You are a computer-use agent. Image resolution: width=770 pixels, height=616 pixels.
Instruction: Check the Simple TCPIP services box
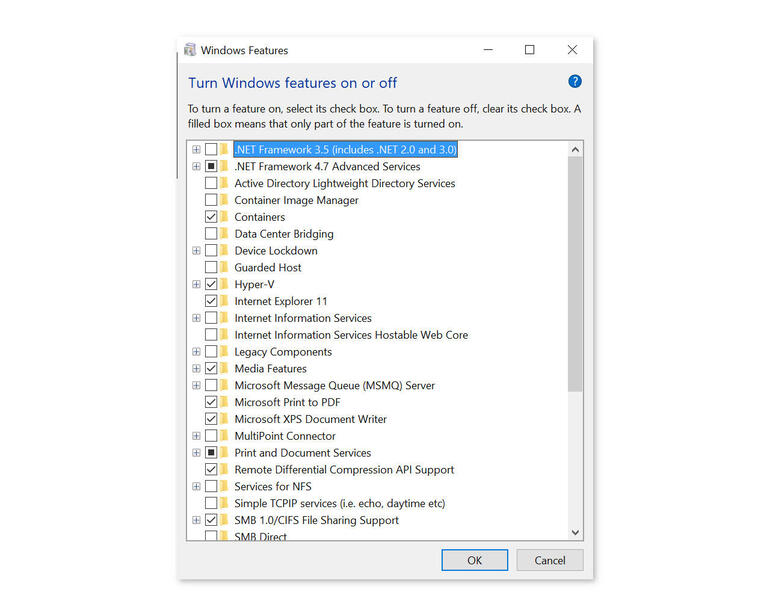point(211,503)
